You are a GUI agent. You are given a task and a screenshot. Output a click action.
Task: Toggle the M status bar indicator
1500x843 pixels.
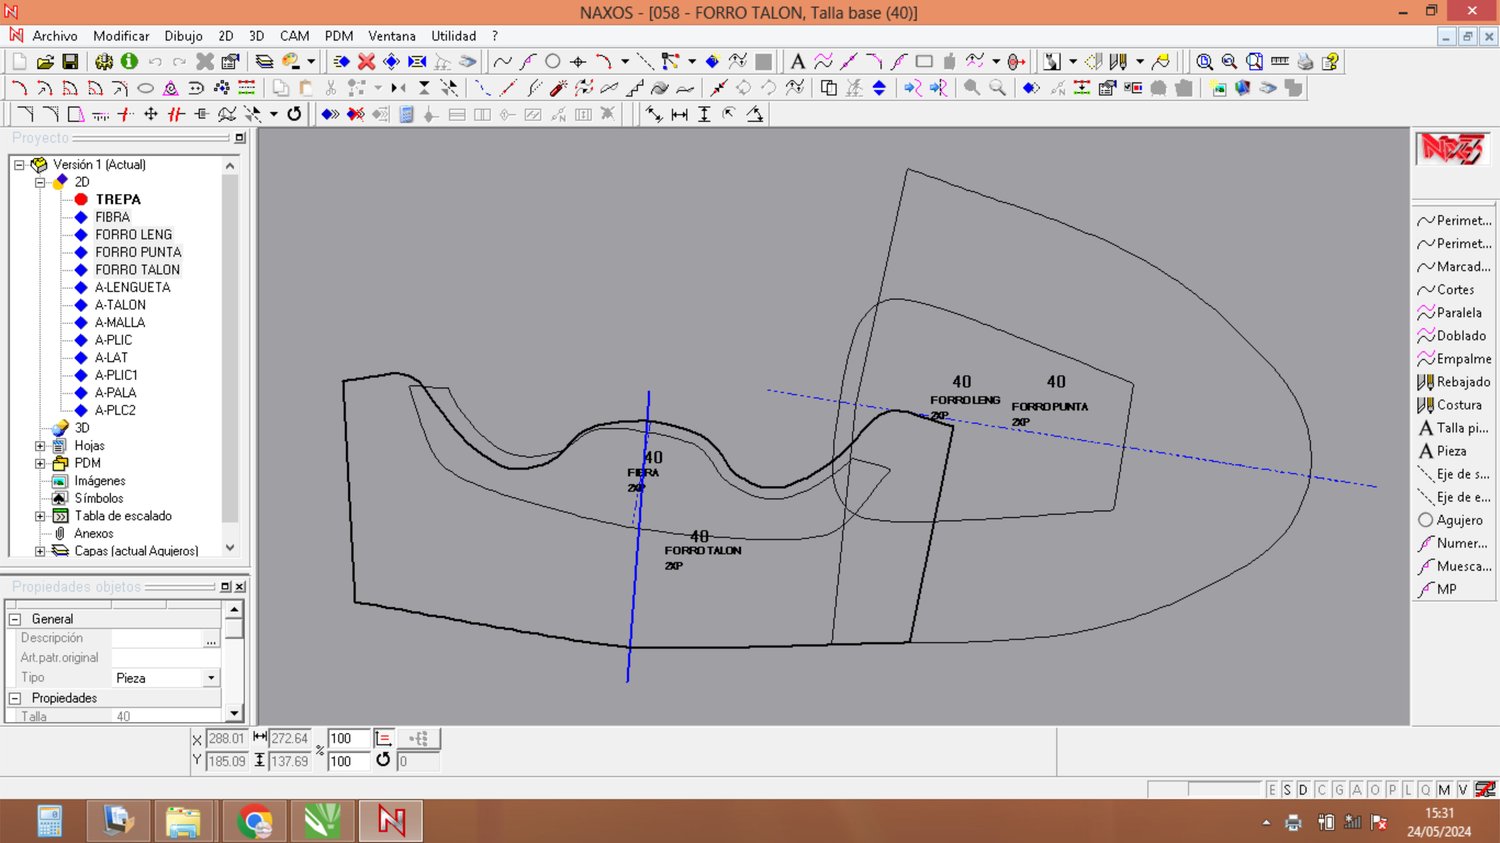click(1444, 790)
